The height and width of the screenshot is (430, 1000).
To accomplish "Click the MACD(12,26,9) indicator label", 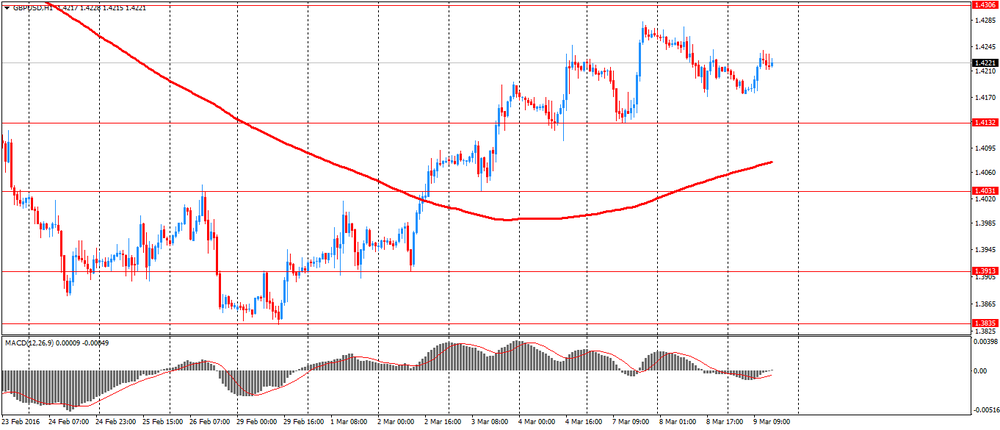I will [30, 343].
